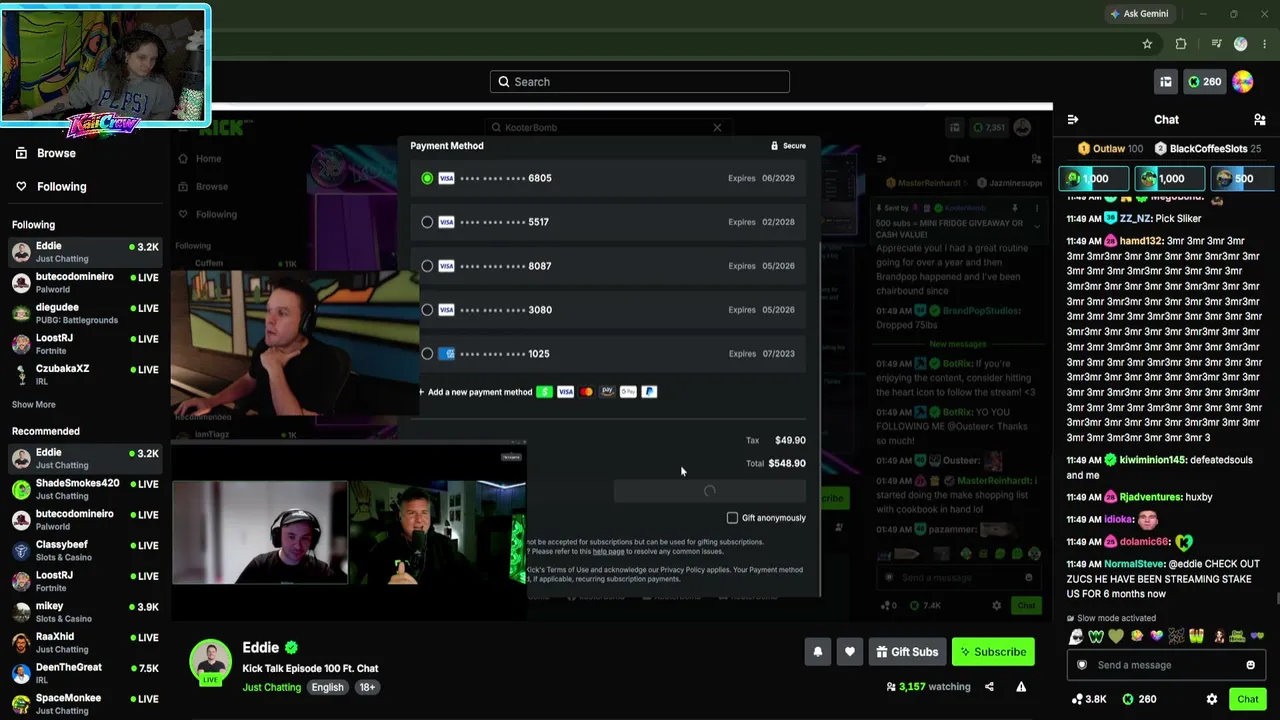
Task: Click the English language tag
Action: (327, 687)
